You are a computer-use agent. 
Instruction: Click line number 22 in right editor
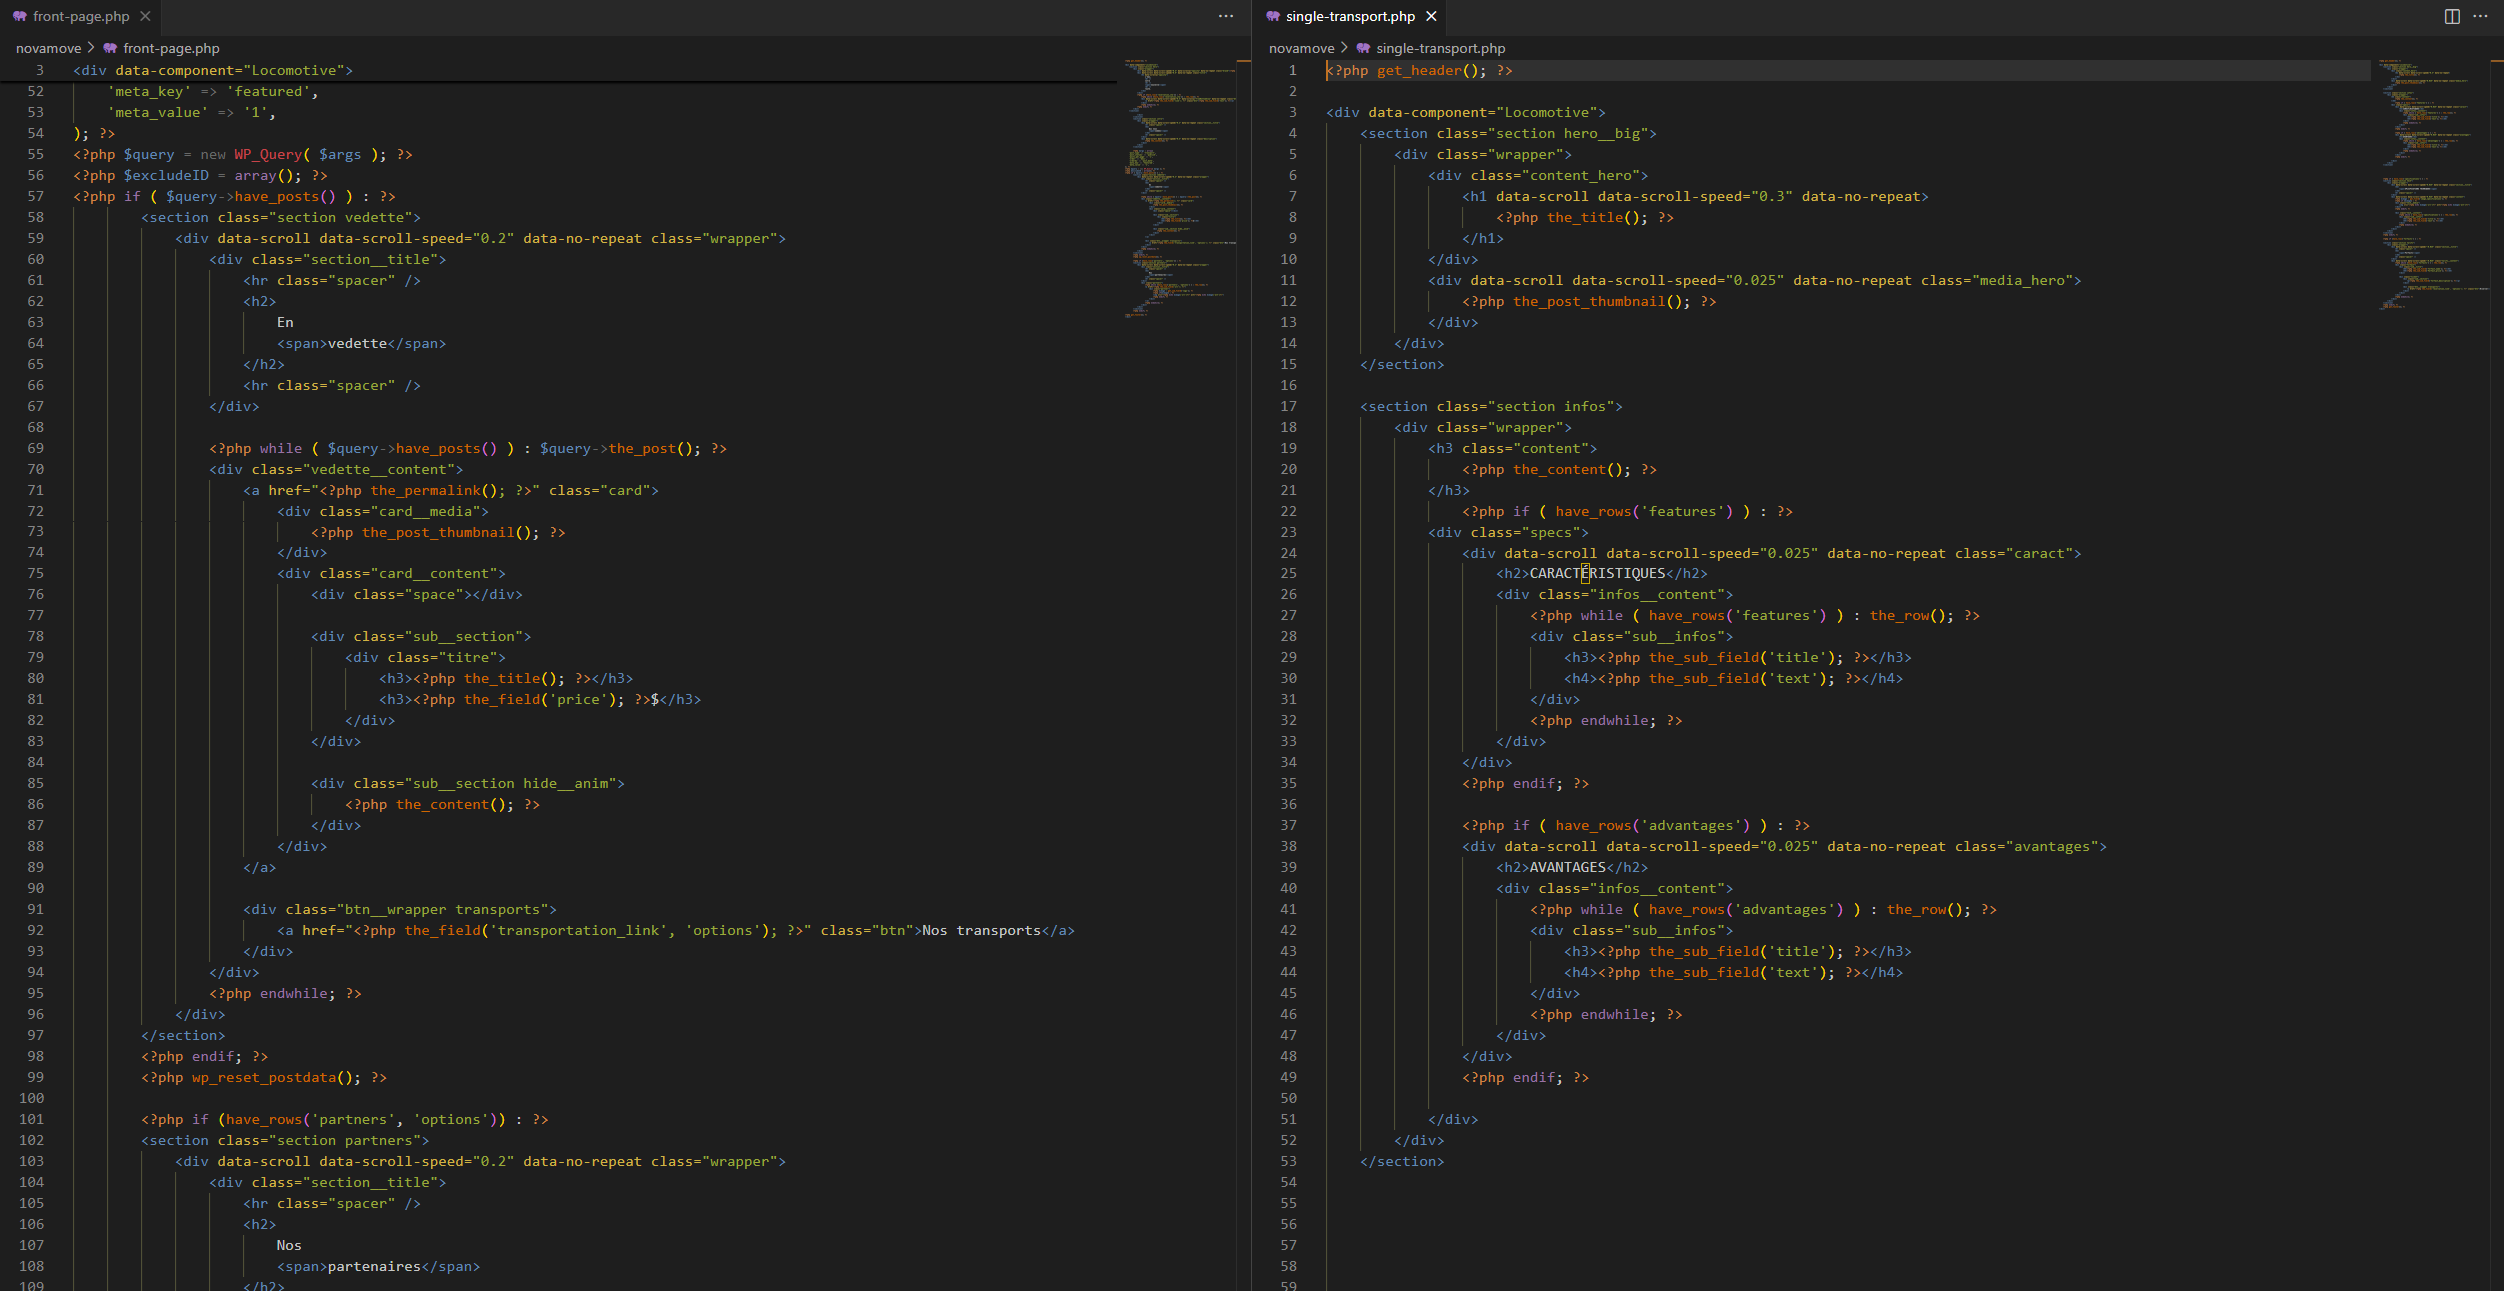pos(1288,511)
